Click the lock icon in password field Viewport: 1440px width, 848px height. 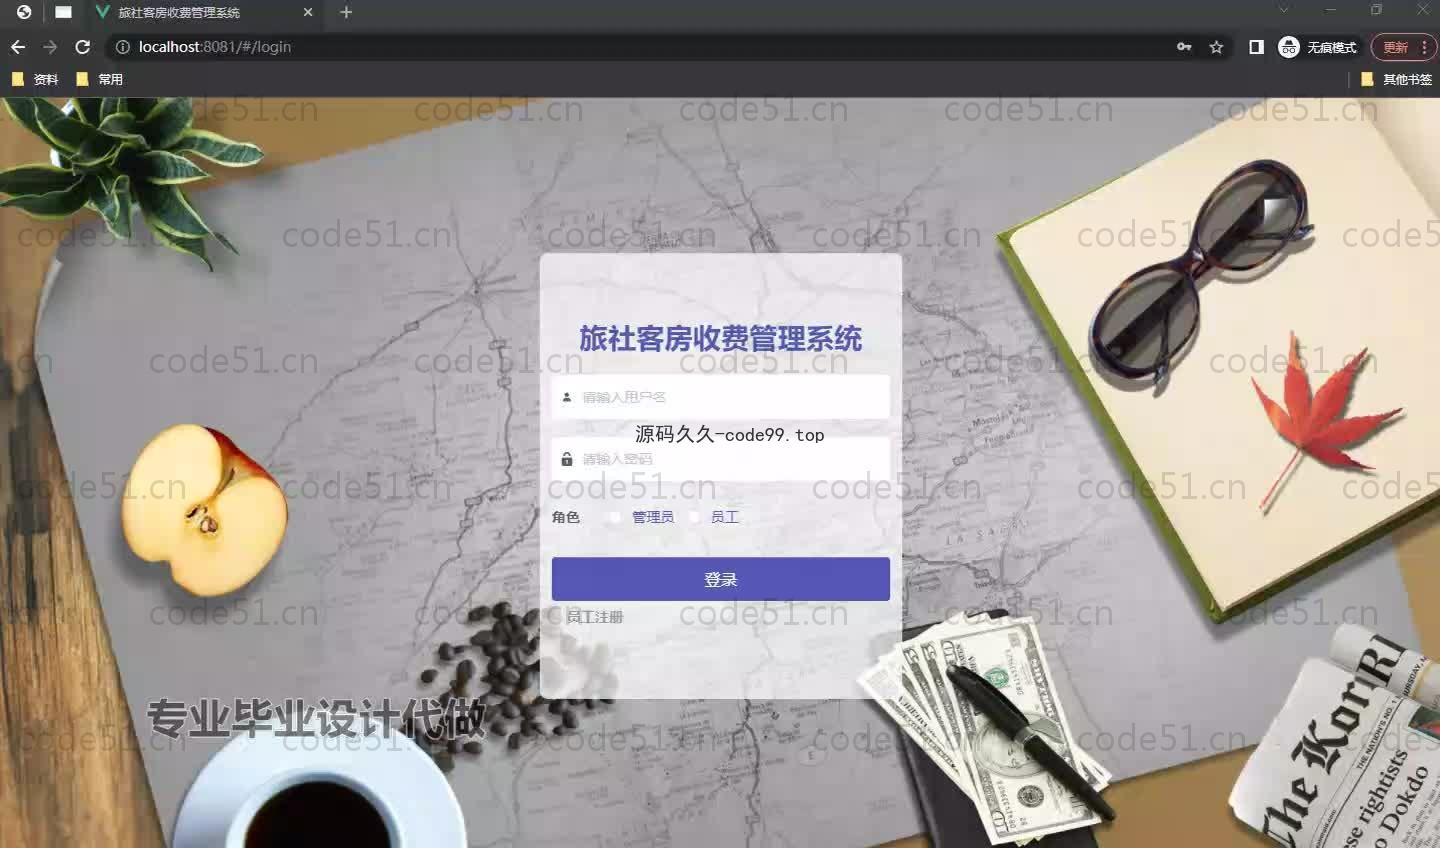coord(567,459)
